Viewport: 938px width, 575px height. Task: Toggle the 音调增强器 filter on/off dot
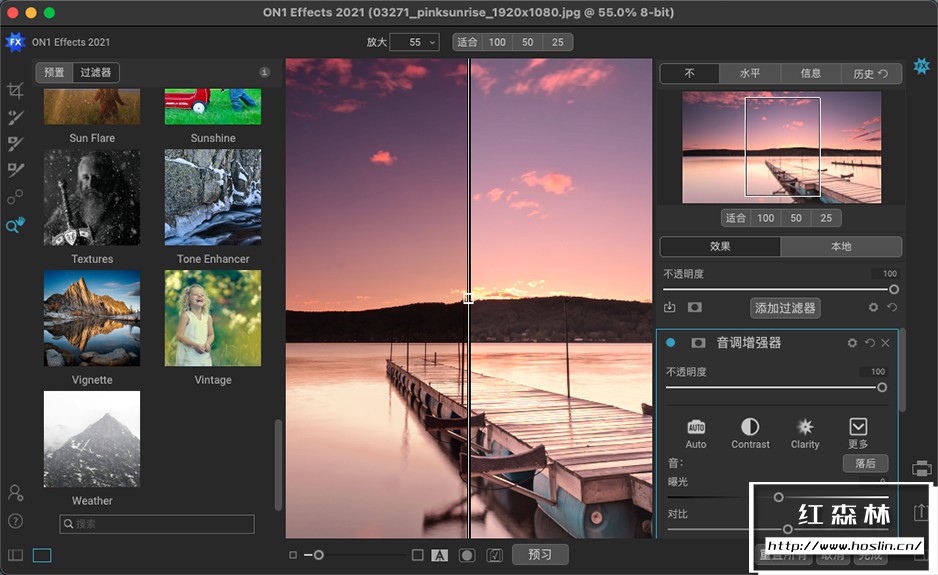pyautogui.click(x=671, y=343)
